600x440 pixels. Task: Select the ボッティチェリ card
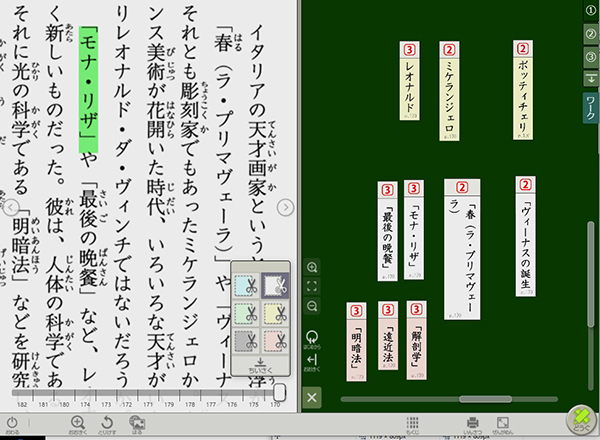[x=523, y=90]
